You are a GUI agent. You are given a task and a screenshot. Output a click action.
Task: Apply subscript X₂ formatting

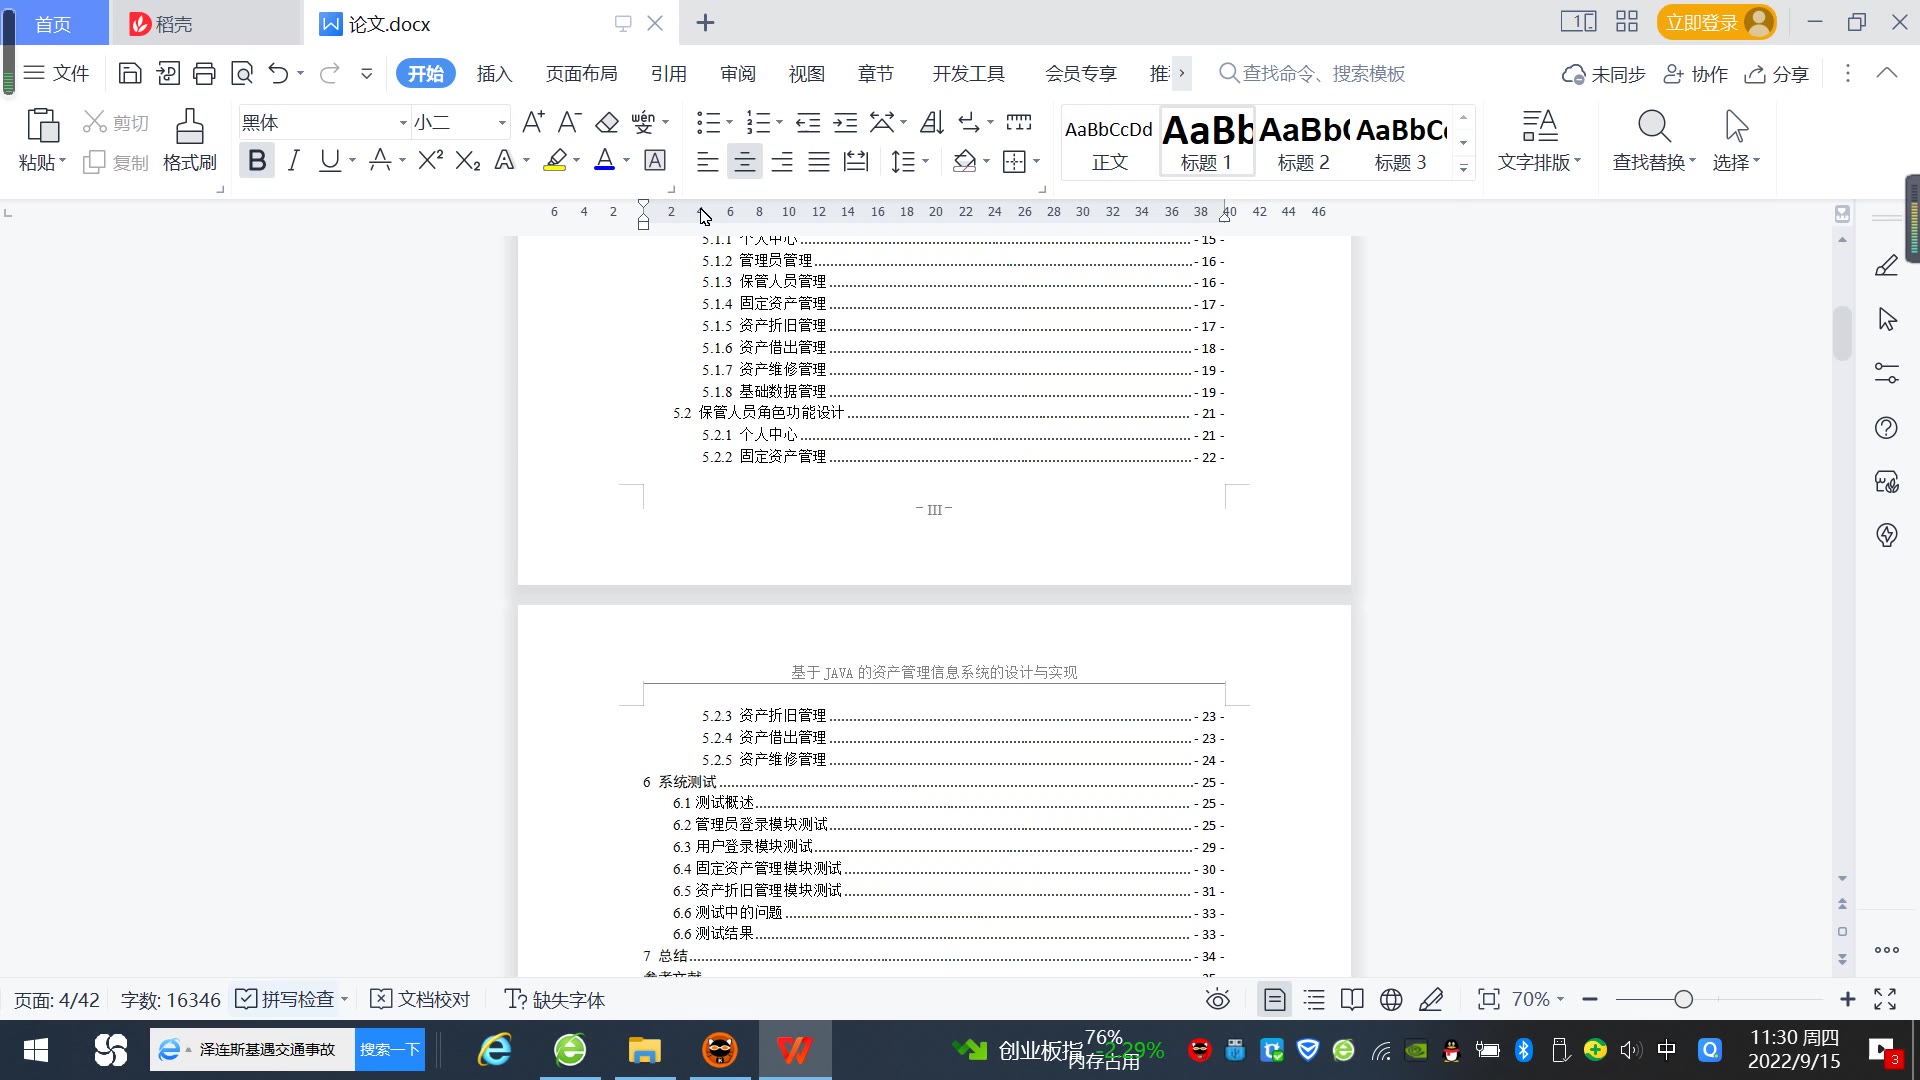(x=468, y=160)
